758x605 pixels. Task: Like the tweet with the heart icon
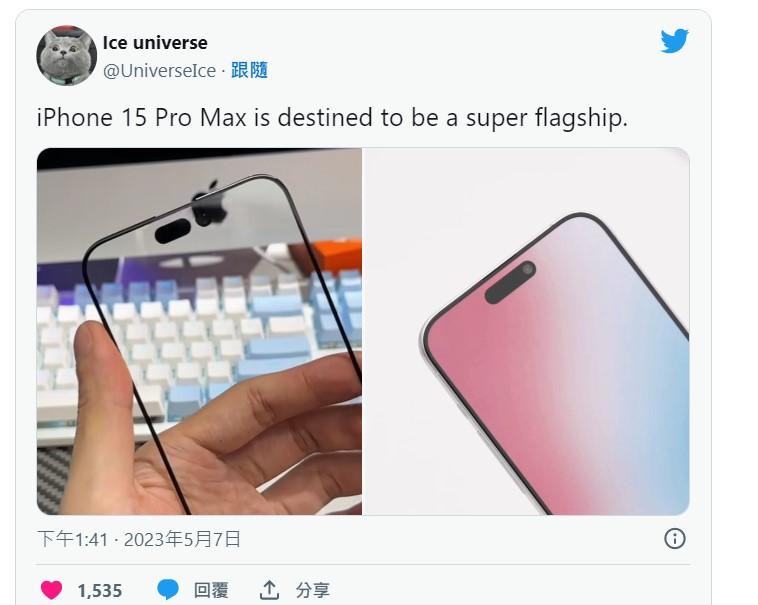(51, 590)
